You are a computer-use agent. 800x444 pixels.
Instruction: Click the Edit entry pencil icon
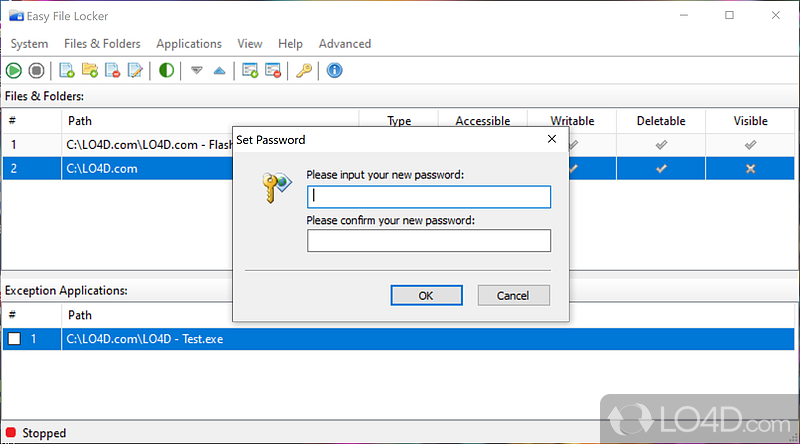pyautogui.click(x=135, y=70)
